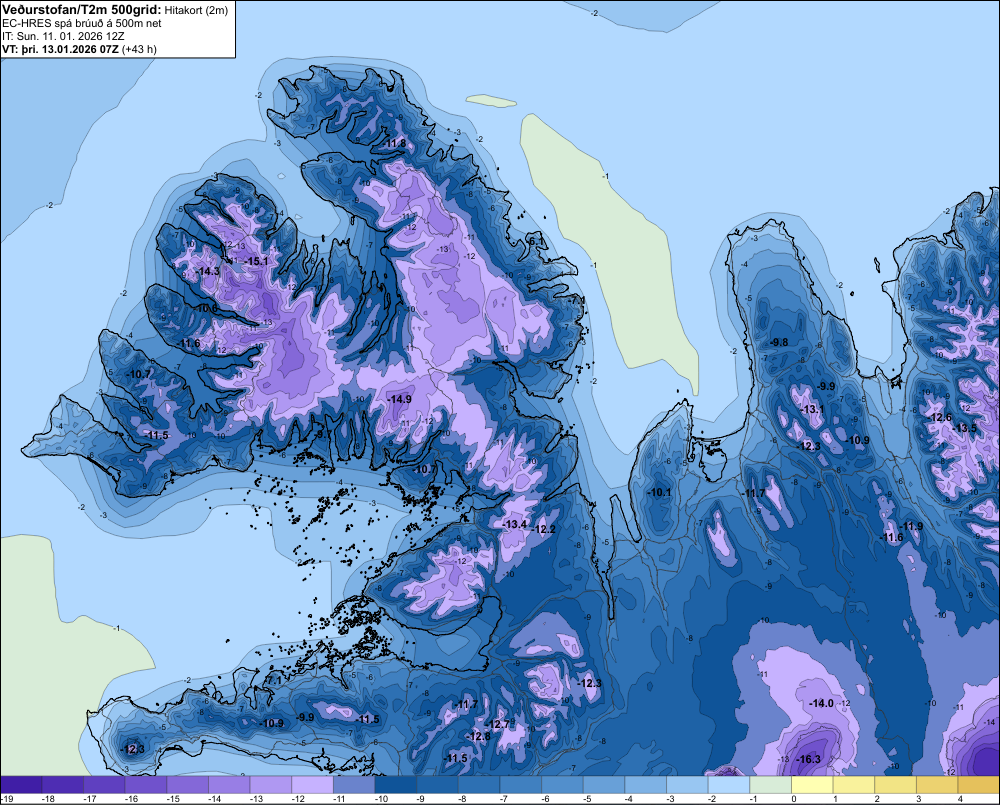Viewport: 1000px width, 805px height.
Task: Click pale green legend swatch between -1 and 0
Action: [x=770, y=784]
